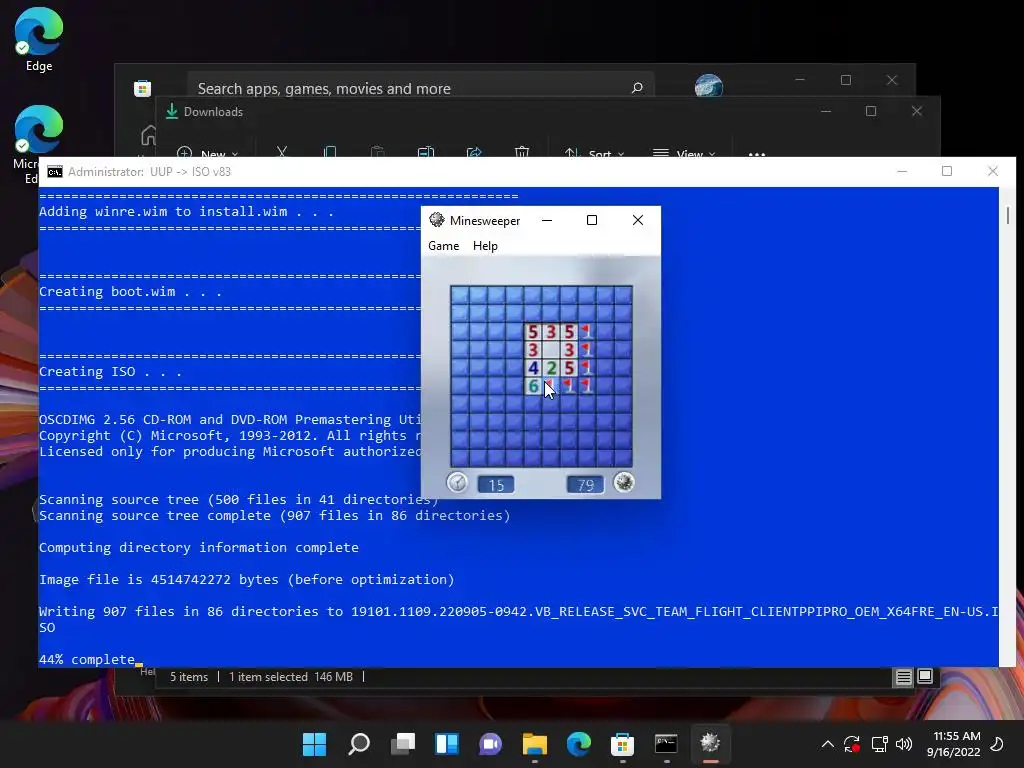Open the Windows Start menu

point(314,744)
